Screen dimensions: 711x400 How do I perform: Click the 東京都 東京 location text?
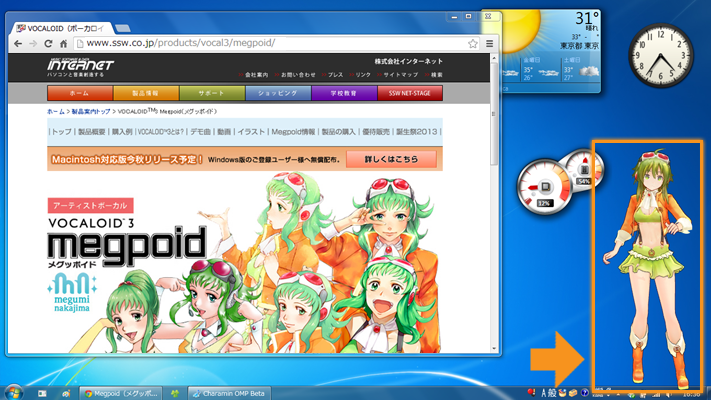(x=579, y=46)
